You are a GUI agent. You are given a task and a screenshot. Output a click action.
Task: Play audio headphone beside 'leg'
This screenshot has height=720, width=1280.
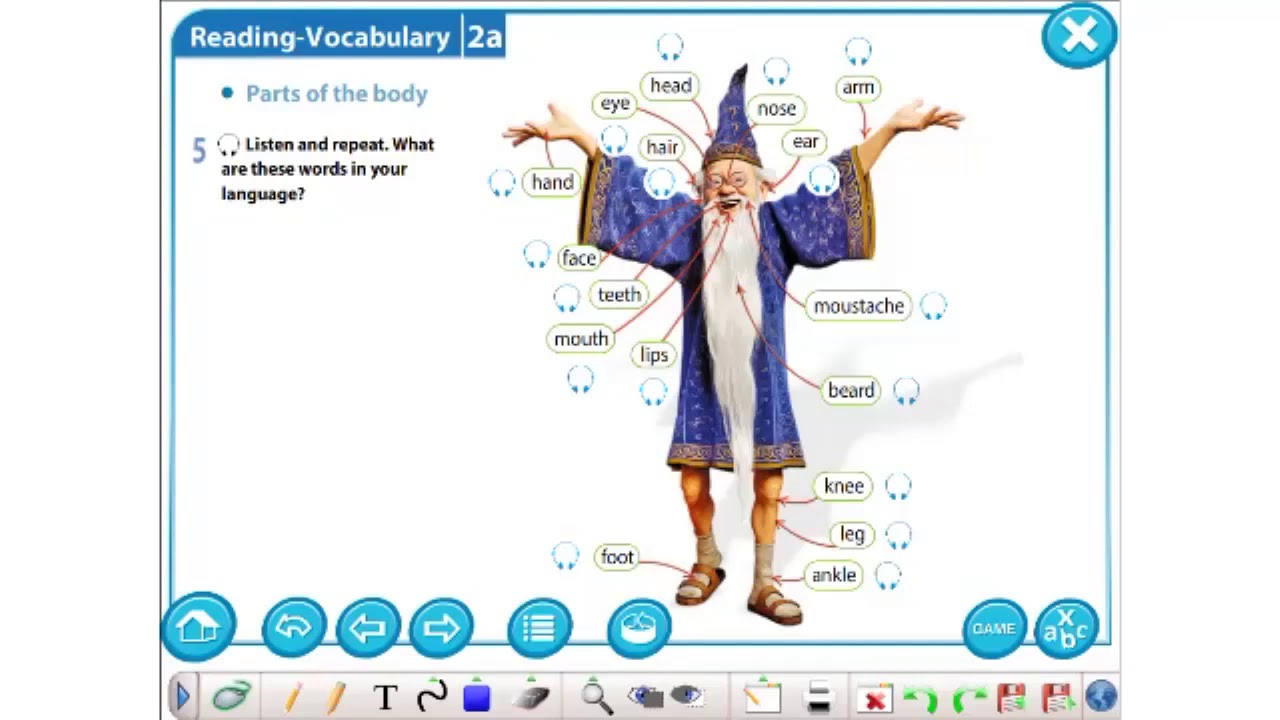click(898, 535)
